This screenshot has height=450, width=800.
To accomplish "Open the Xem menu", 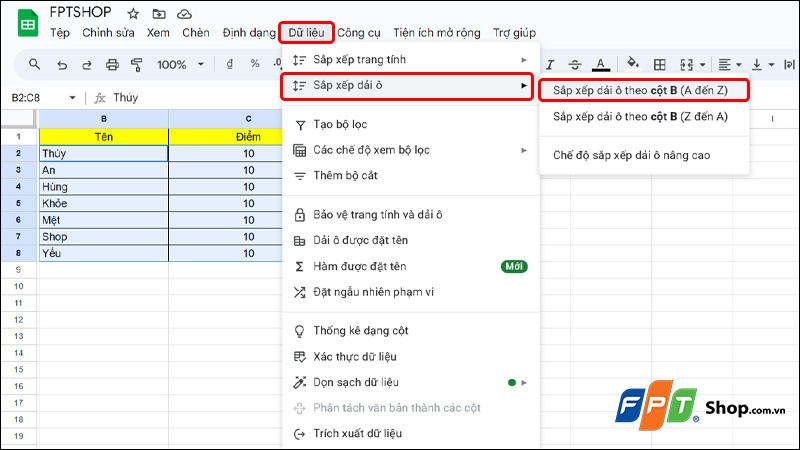I will (x=158, y=33).
